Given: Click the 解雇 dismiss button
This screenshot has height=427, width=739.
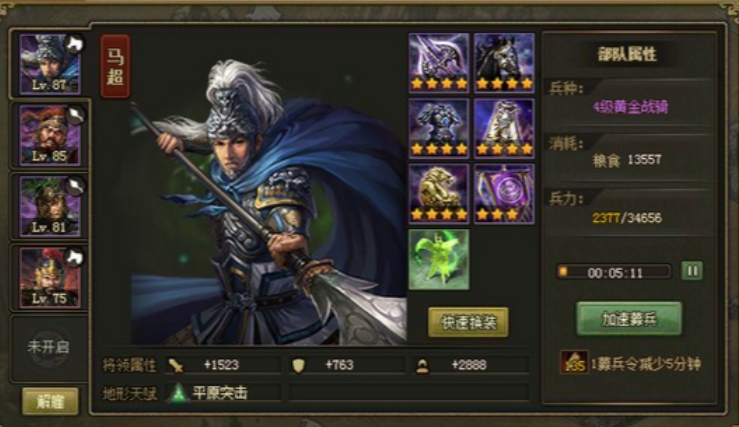Looking at the screenshot, I should 50,402.
